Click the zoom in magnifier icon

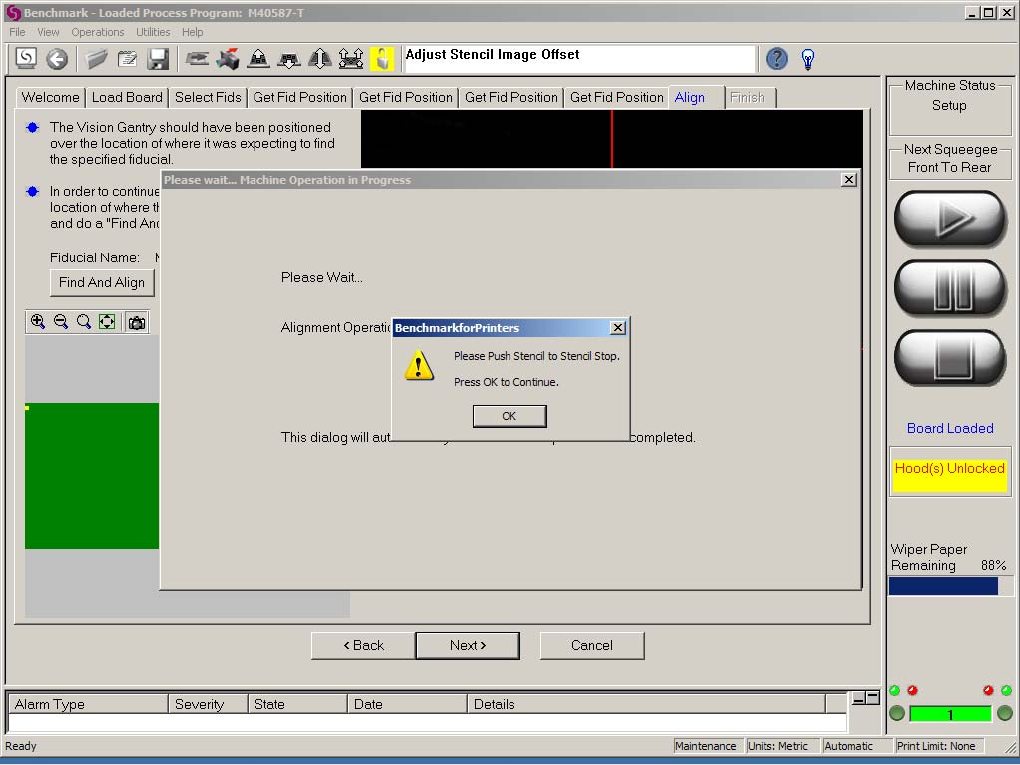[38, 322]
